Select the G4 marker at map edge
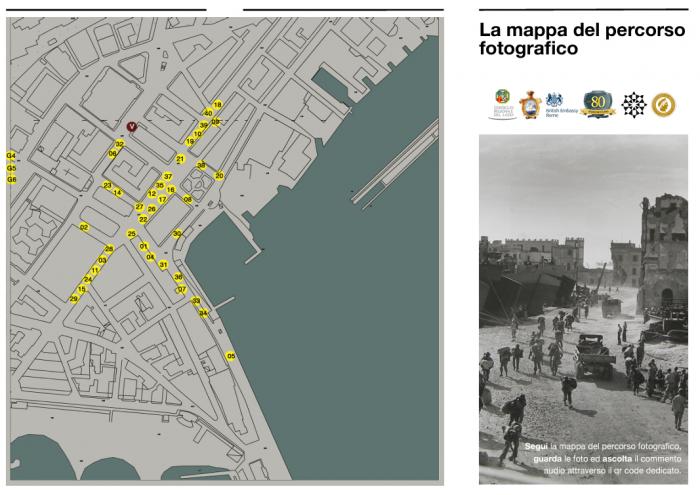This screenshot has height=495, width=700. tap(12, 156)
